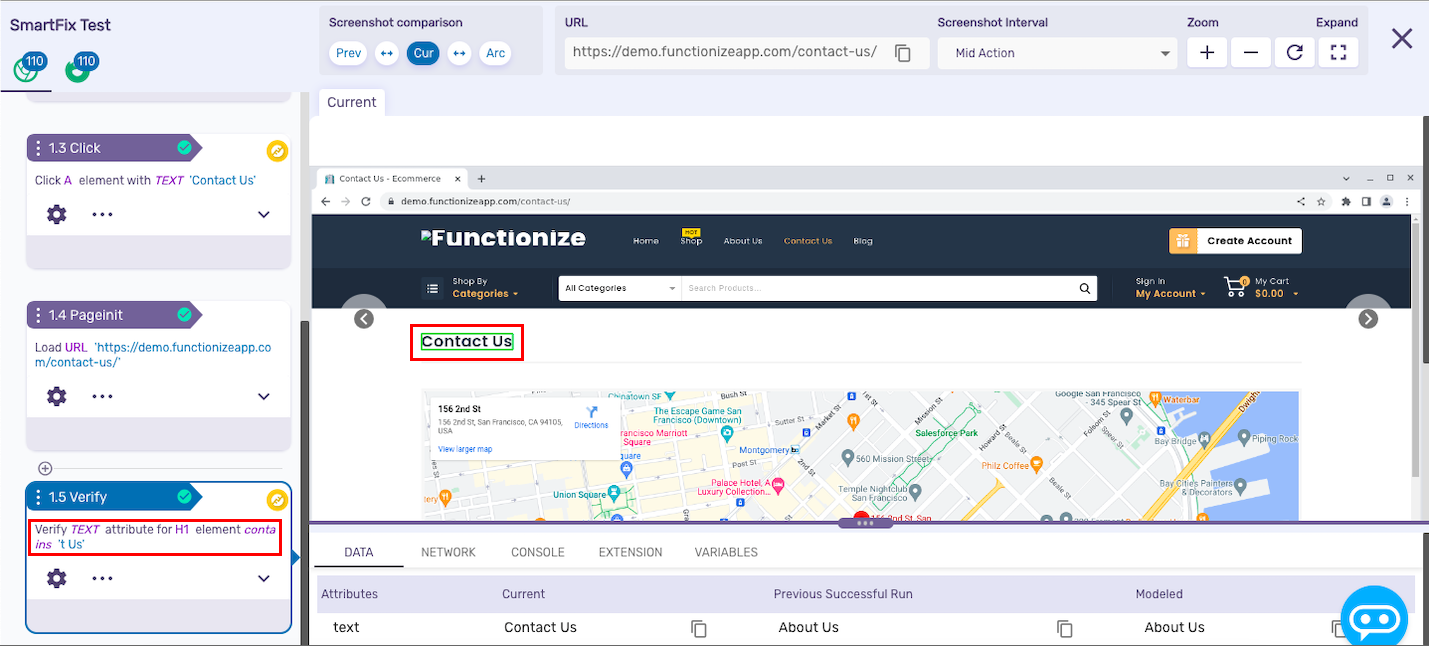Open three-dot more options for step 1.3 Click
Image resolution: width=1429 pixels, height=646 pixels.
click(x=103, y=214)
